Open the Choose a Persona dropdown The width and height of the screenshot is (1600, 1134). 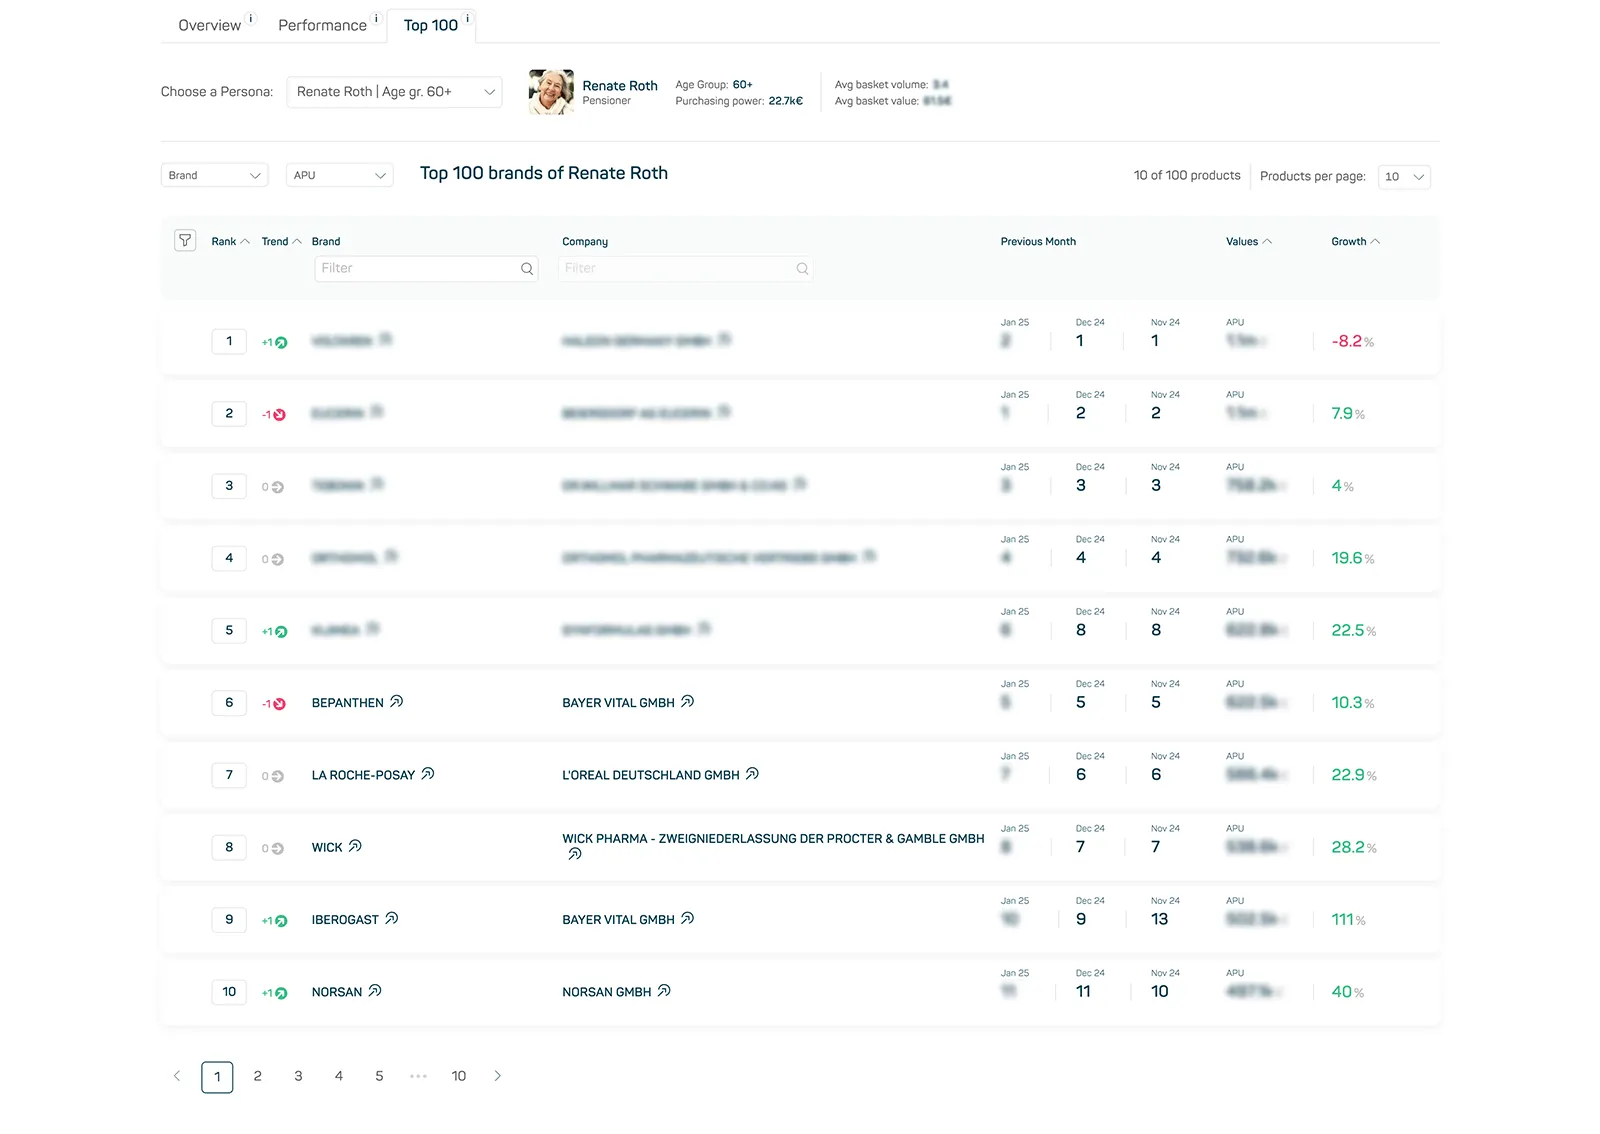394,92
